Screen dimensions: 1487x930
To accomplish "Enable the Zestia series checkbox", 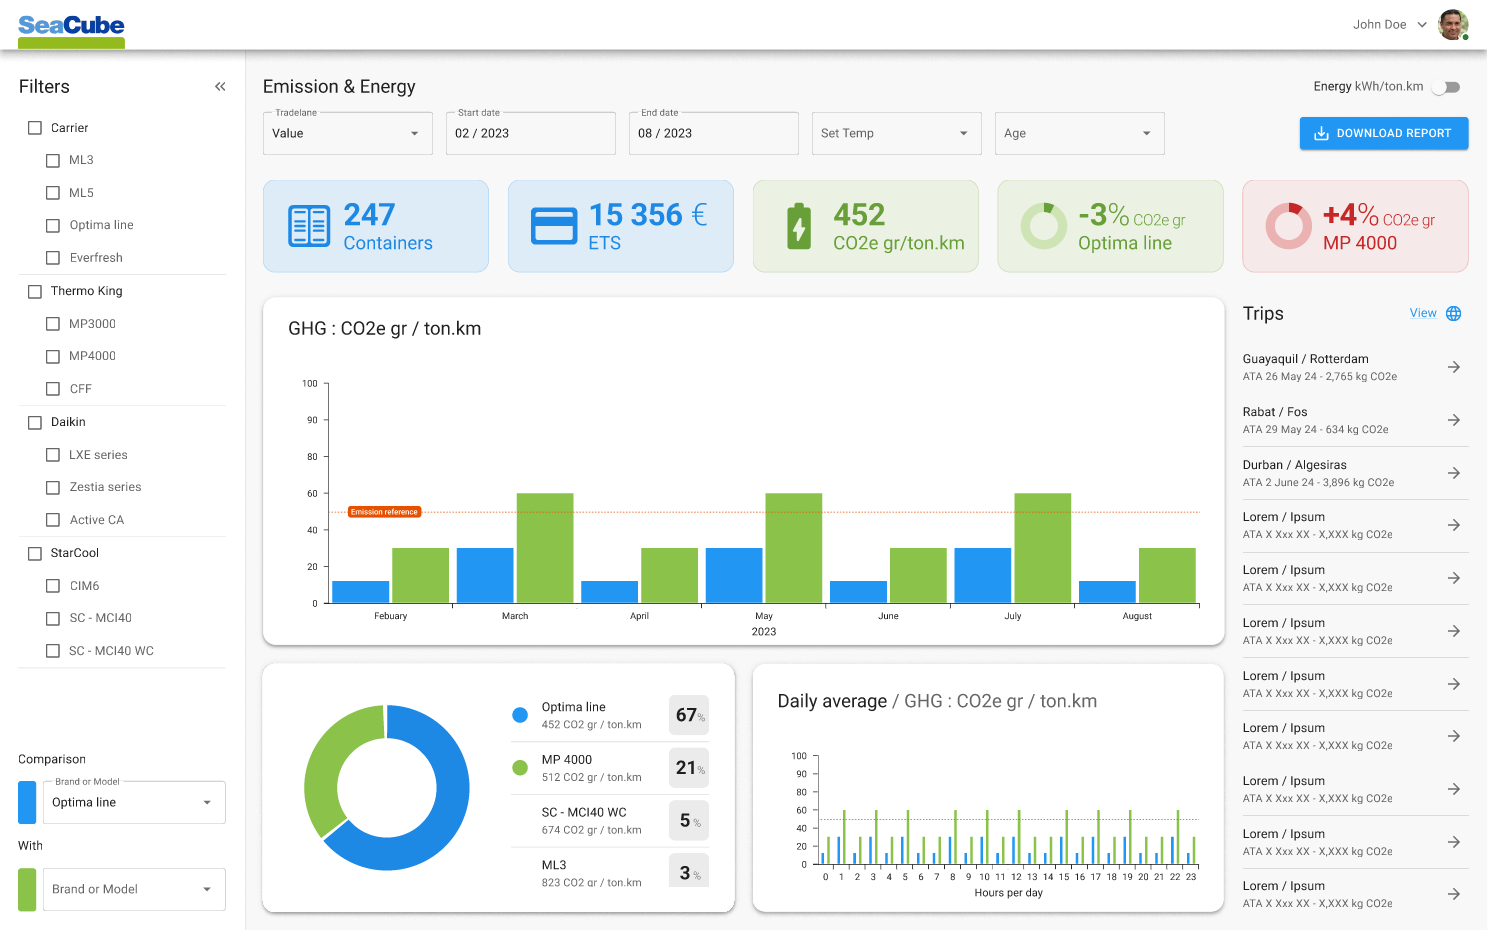I will (x=53, y=487).
